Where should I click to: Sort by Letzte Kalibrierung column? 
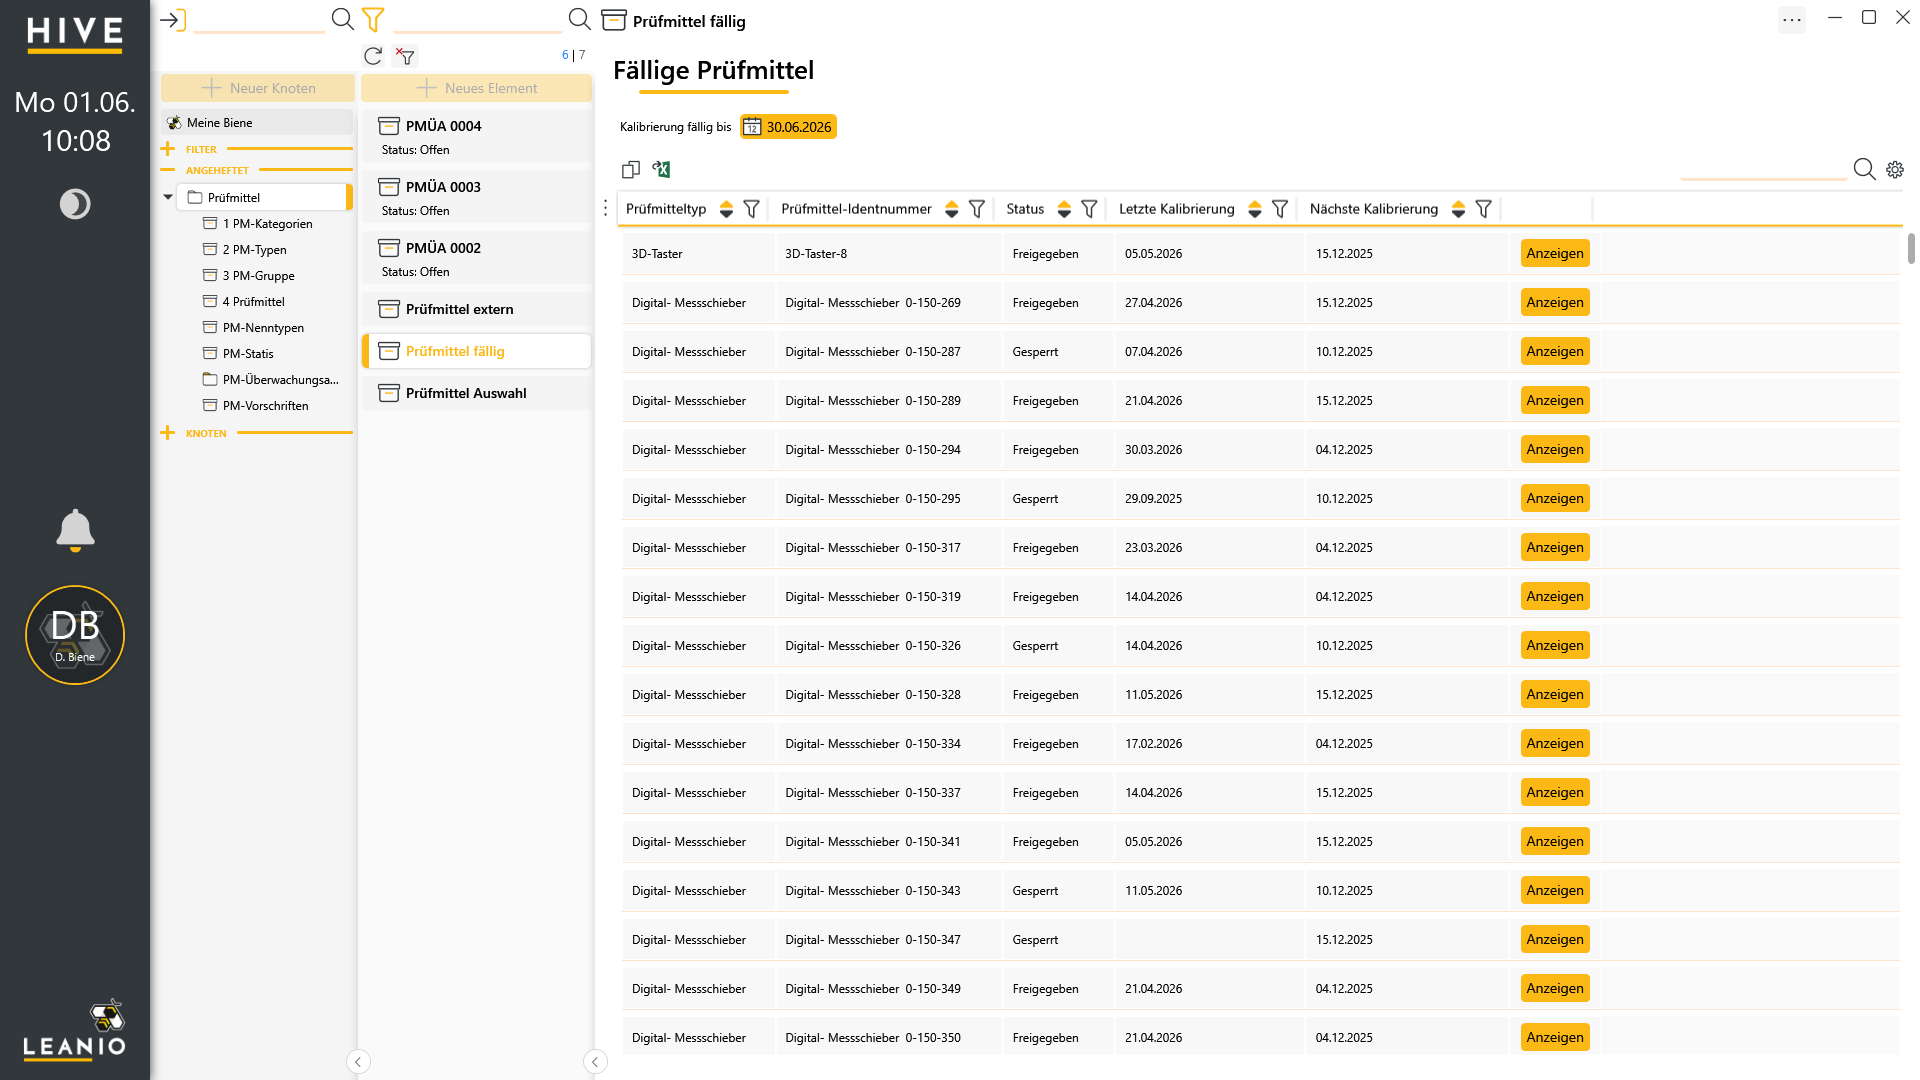1255,209
